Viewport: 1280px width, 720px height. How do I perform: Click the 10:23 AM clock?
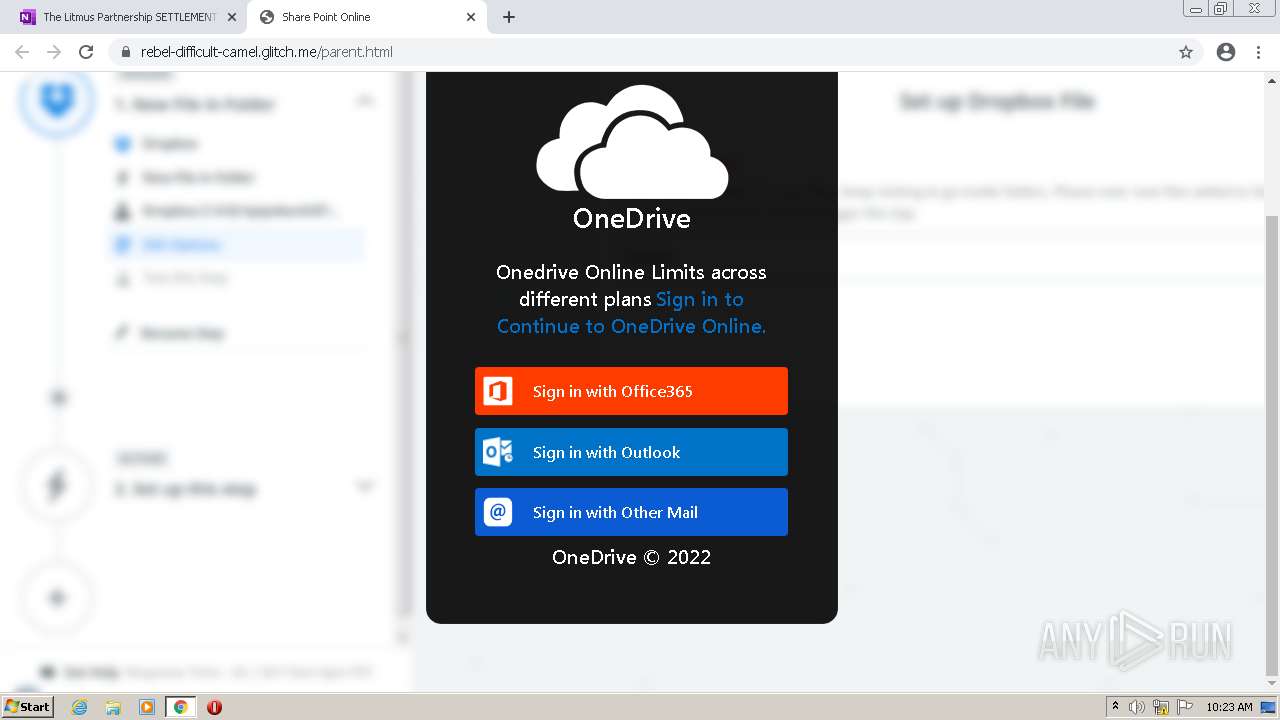click(x=1229, y=707)
